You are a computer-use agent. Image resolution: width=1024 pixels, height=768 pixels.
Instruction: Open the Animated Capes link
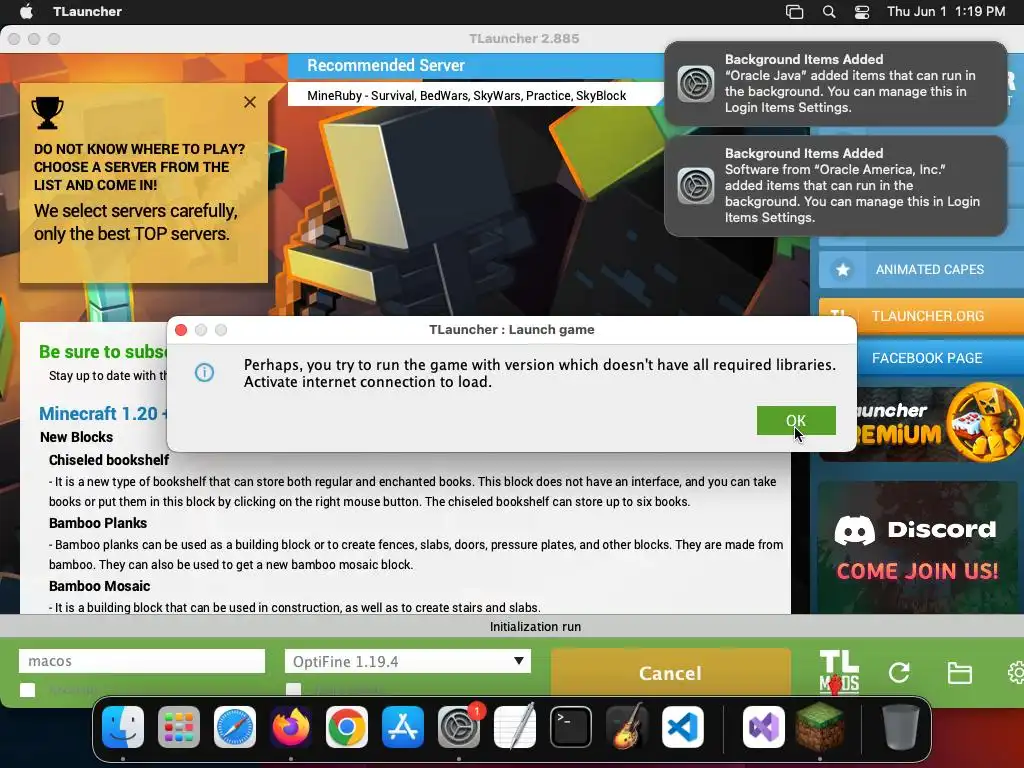929,270
